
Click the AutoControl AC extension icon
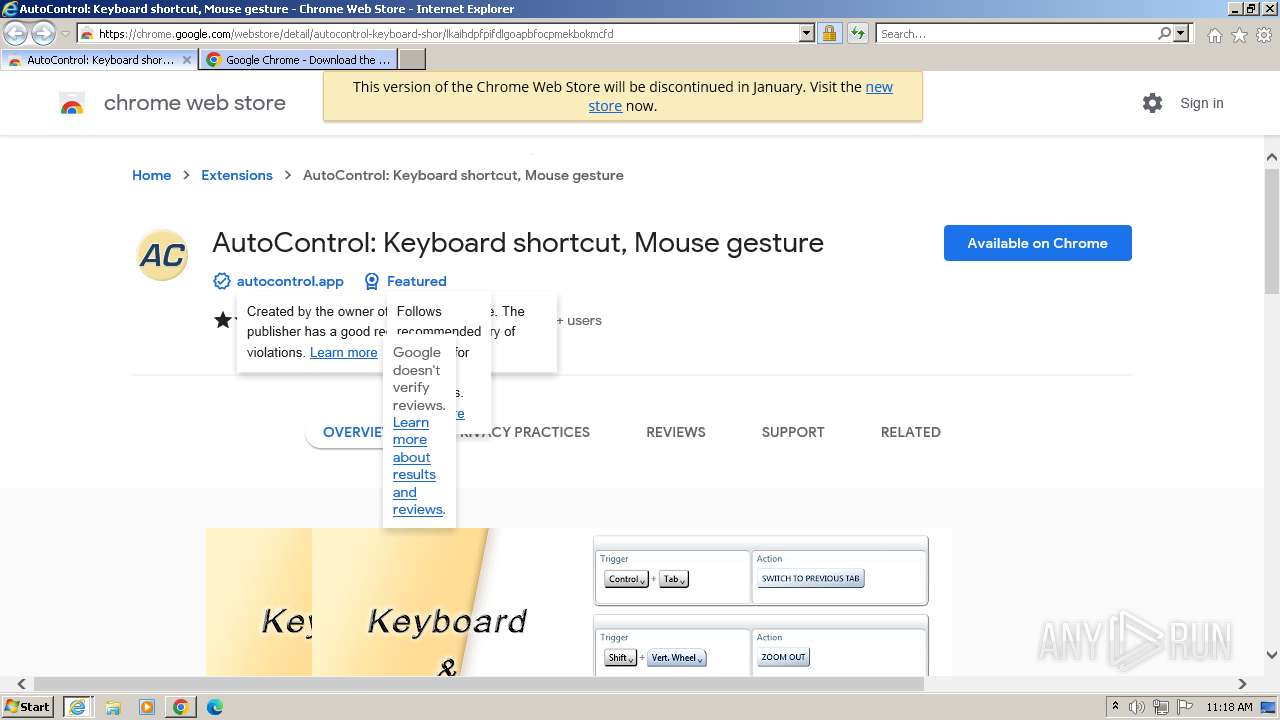point(162,255)
